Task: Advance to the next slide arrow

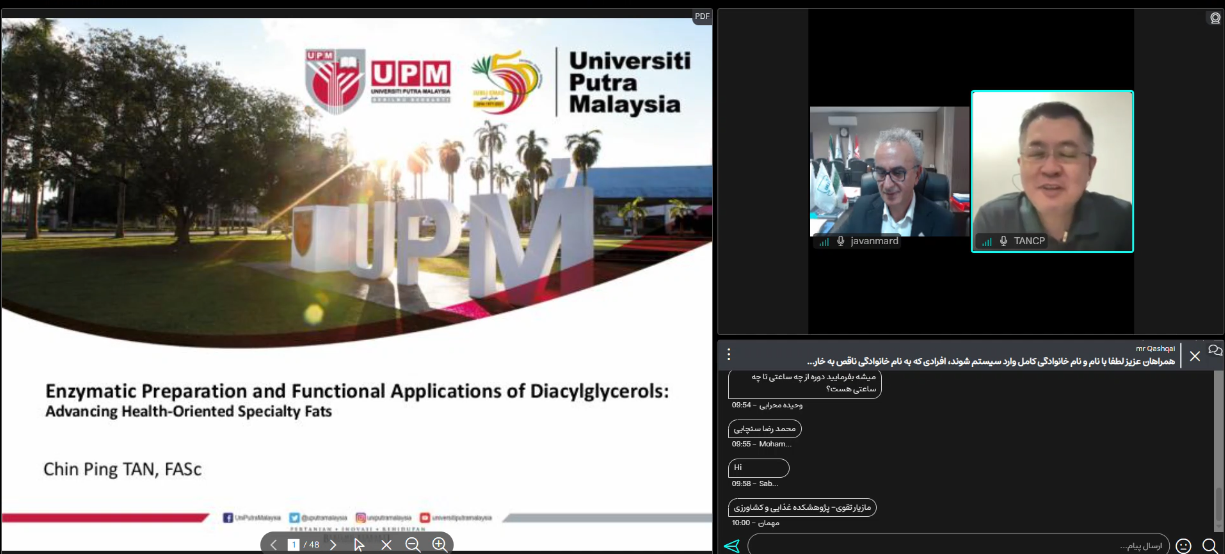Action: tap(333, 545)
